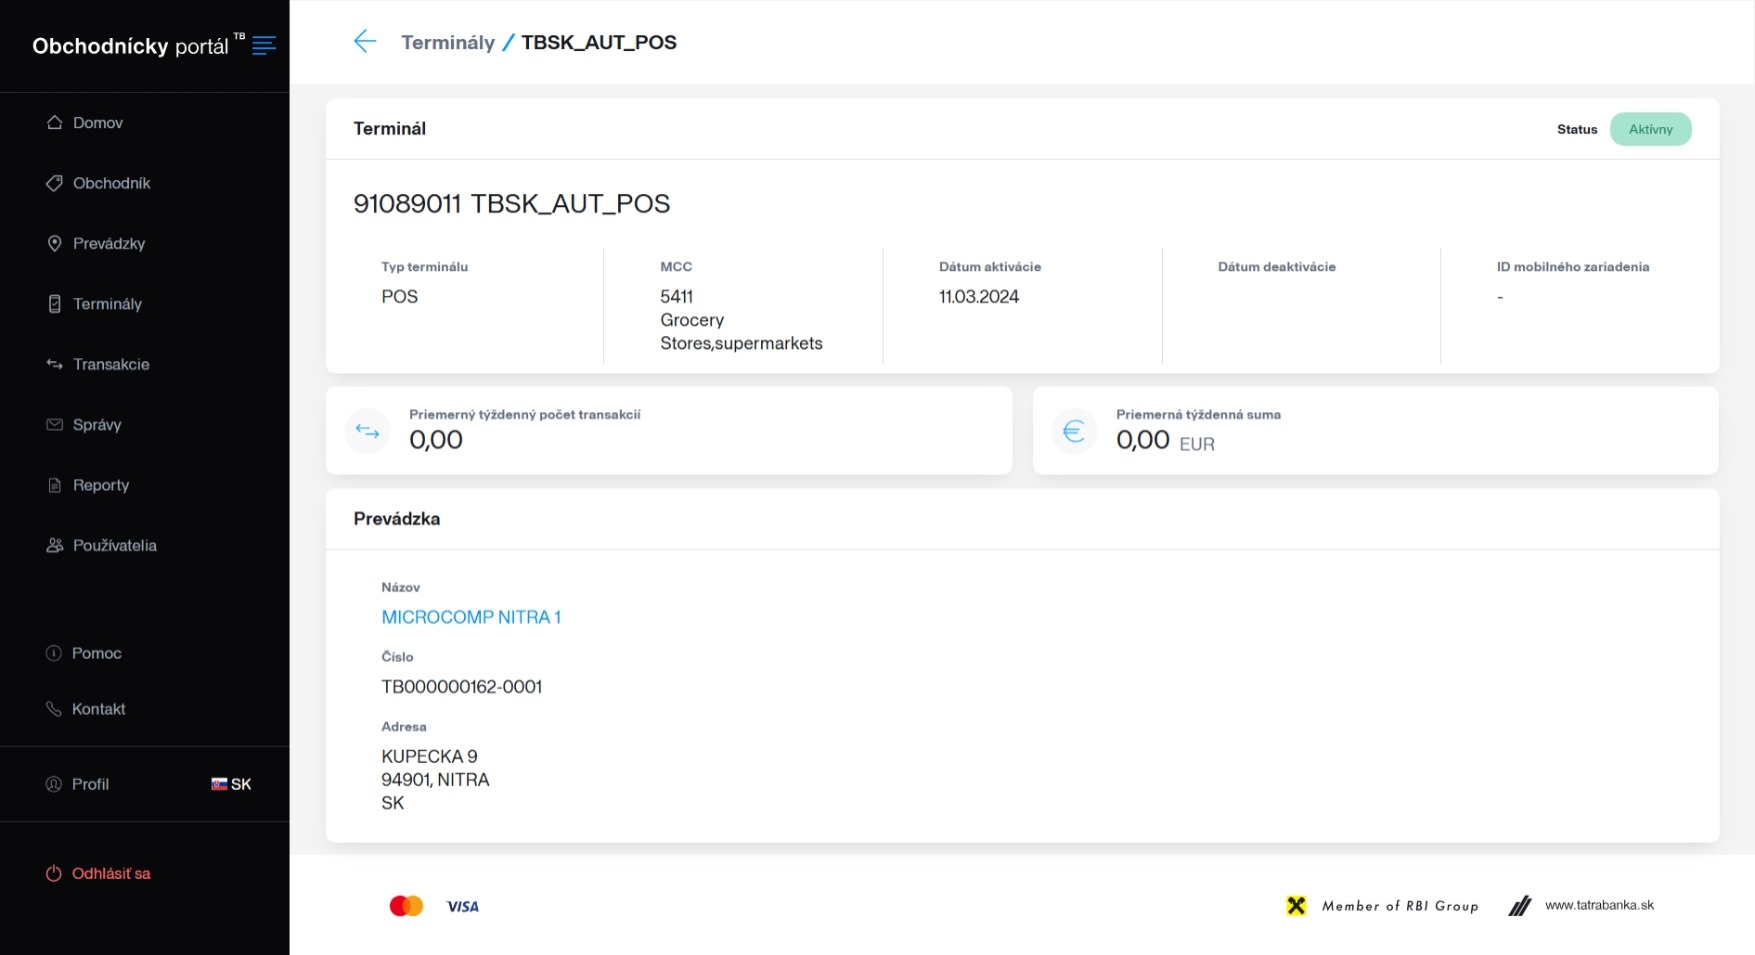
Task: Click the Terminály device icon
Action: pyautogui.click(x=55, y=304)
